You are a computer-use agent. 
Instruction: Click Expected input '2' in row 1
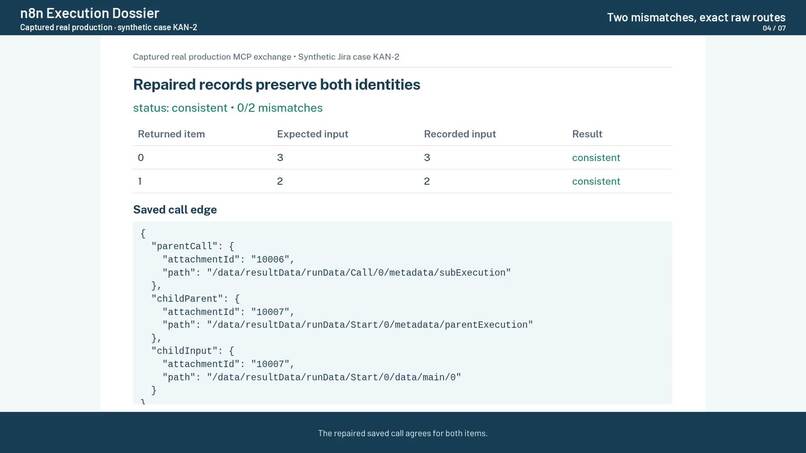click(x=280, y=181)
